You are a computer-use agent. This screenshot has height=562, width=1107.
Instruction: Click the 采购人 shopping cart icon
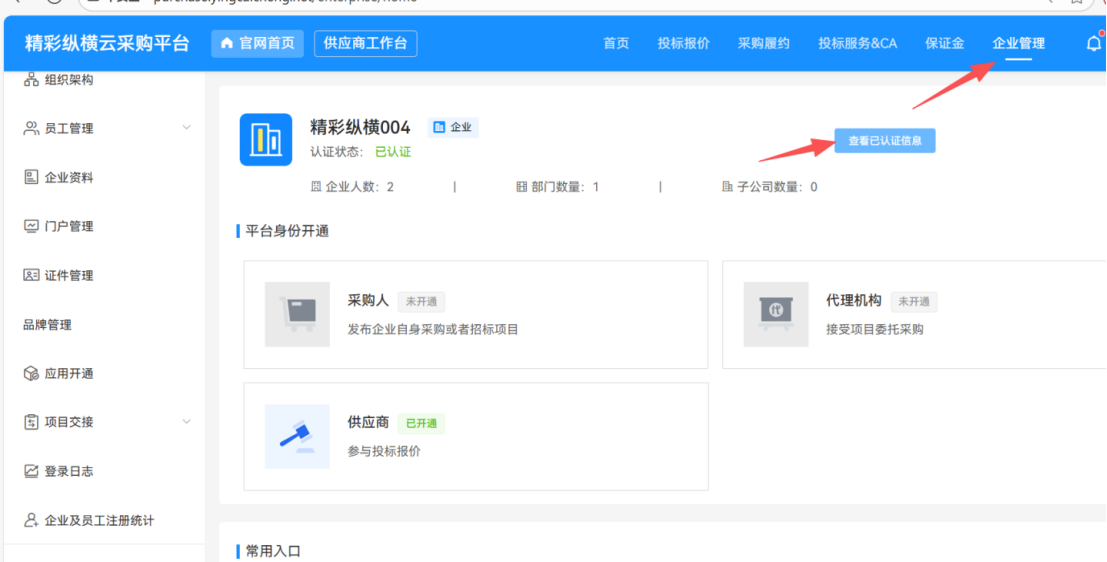click(x=297, y=314)
